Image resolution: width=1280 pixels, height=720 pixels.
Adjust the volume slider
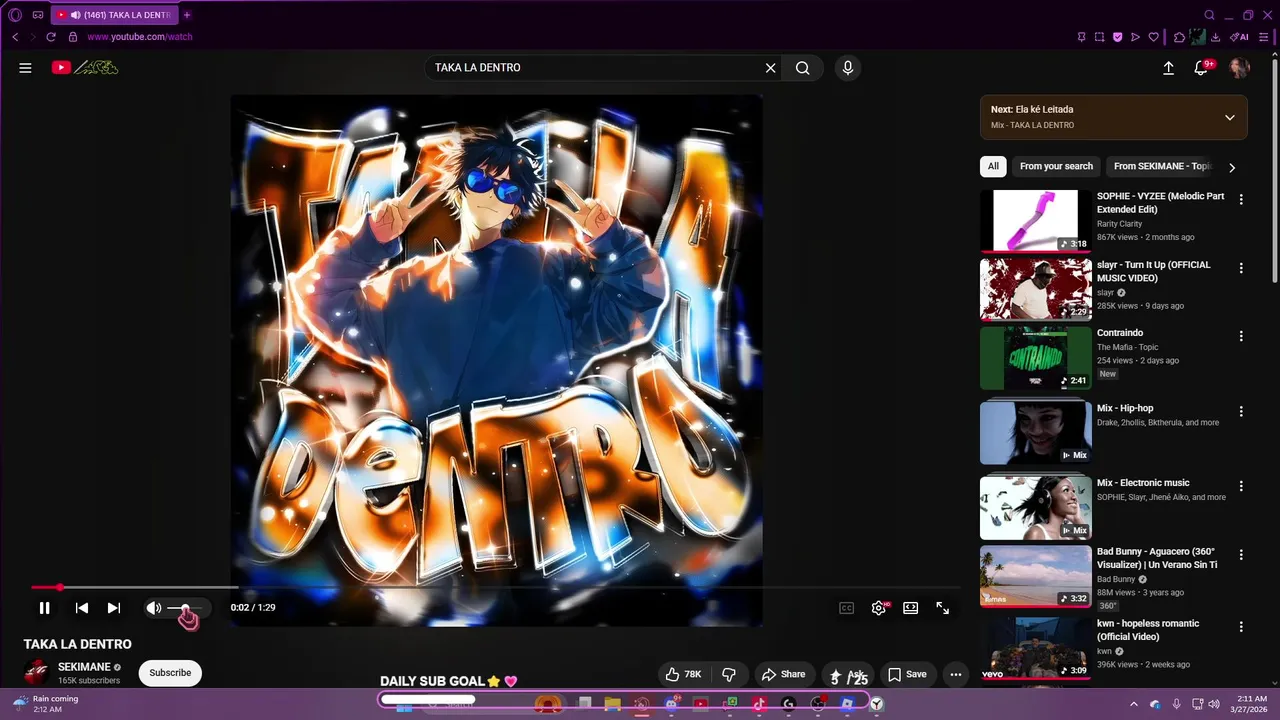[185, 608]
